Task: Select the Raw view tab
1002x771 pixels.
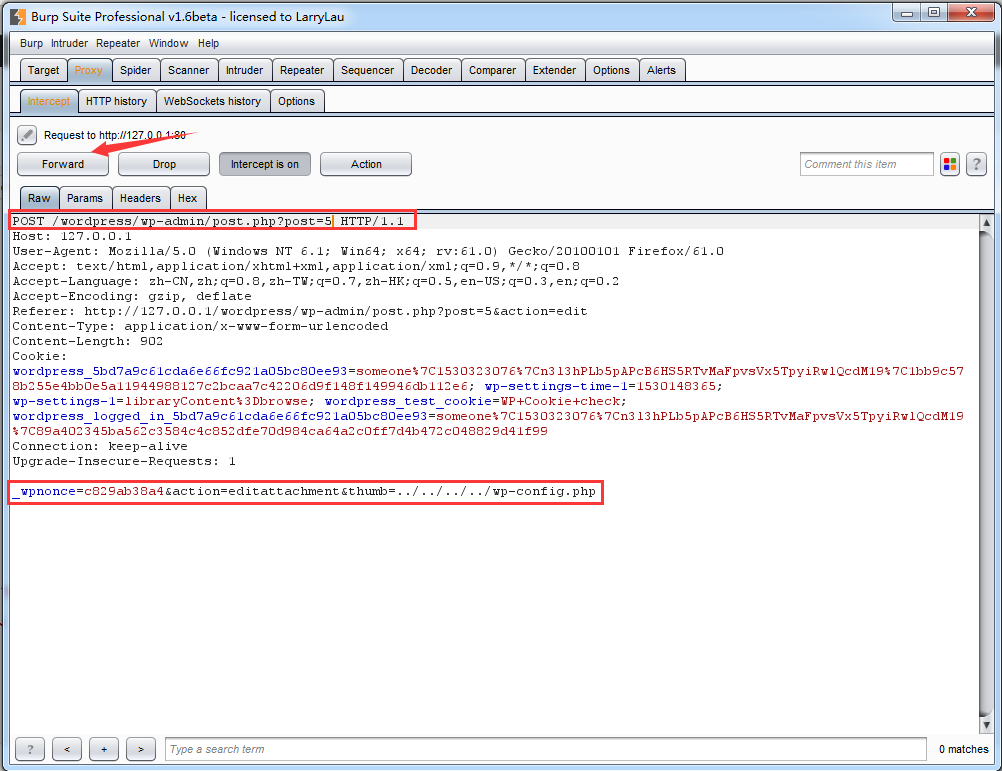Action: (x=39, y=198)
